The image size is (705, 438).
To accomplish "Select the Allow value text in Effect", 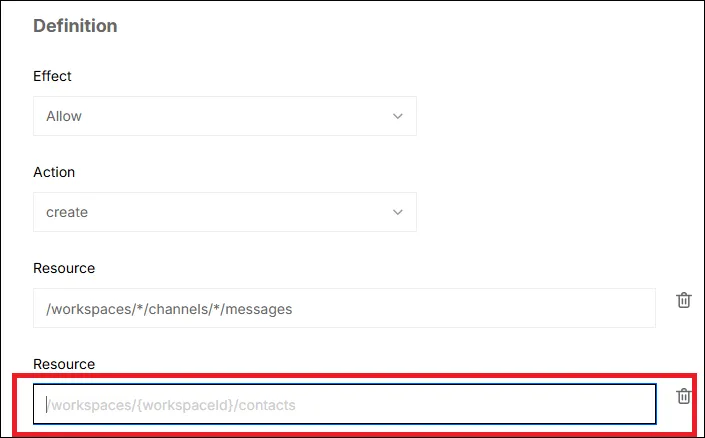I will [x=64, y=116].
